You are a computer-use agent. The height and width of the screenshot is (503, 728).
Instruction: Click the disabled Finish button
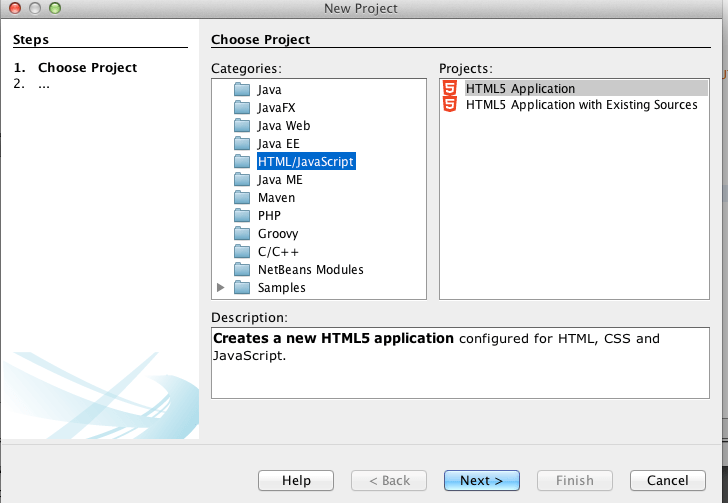tap(575, 480)
